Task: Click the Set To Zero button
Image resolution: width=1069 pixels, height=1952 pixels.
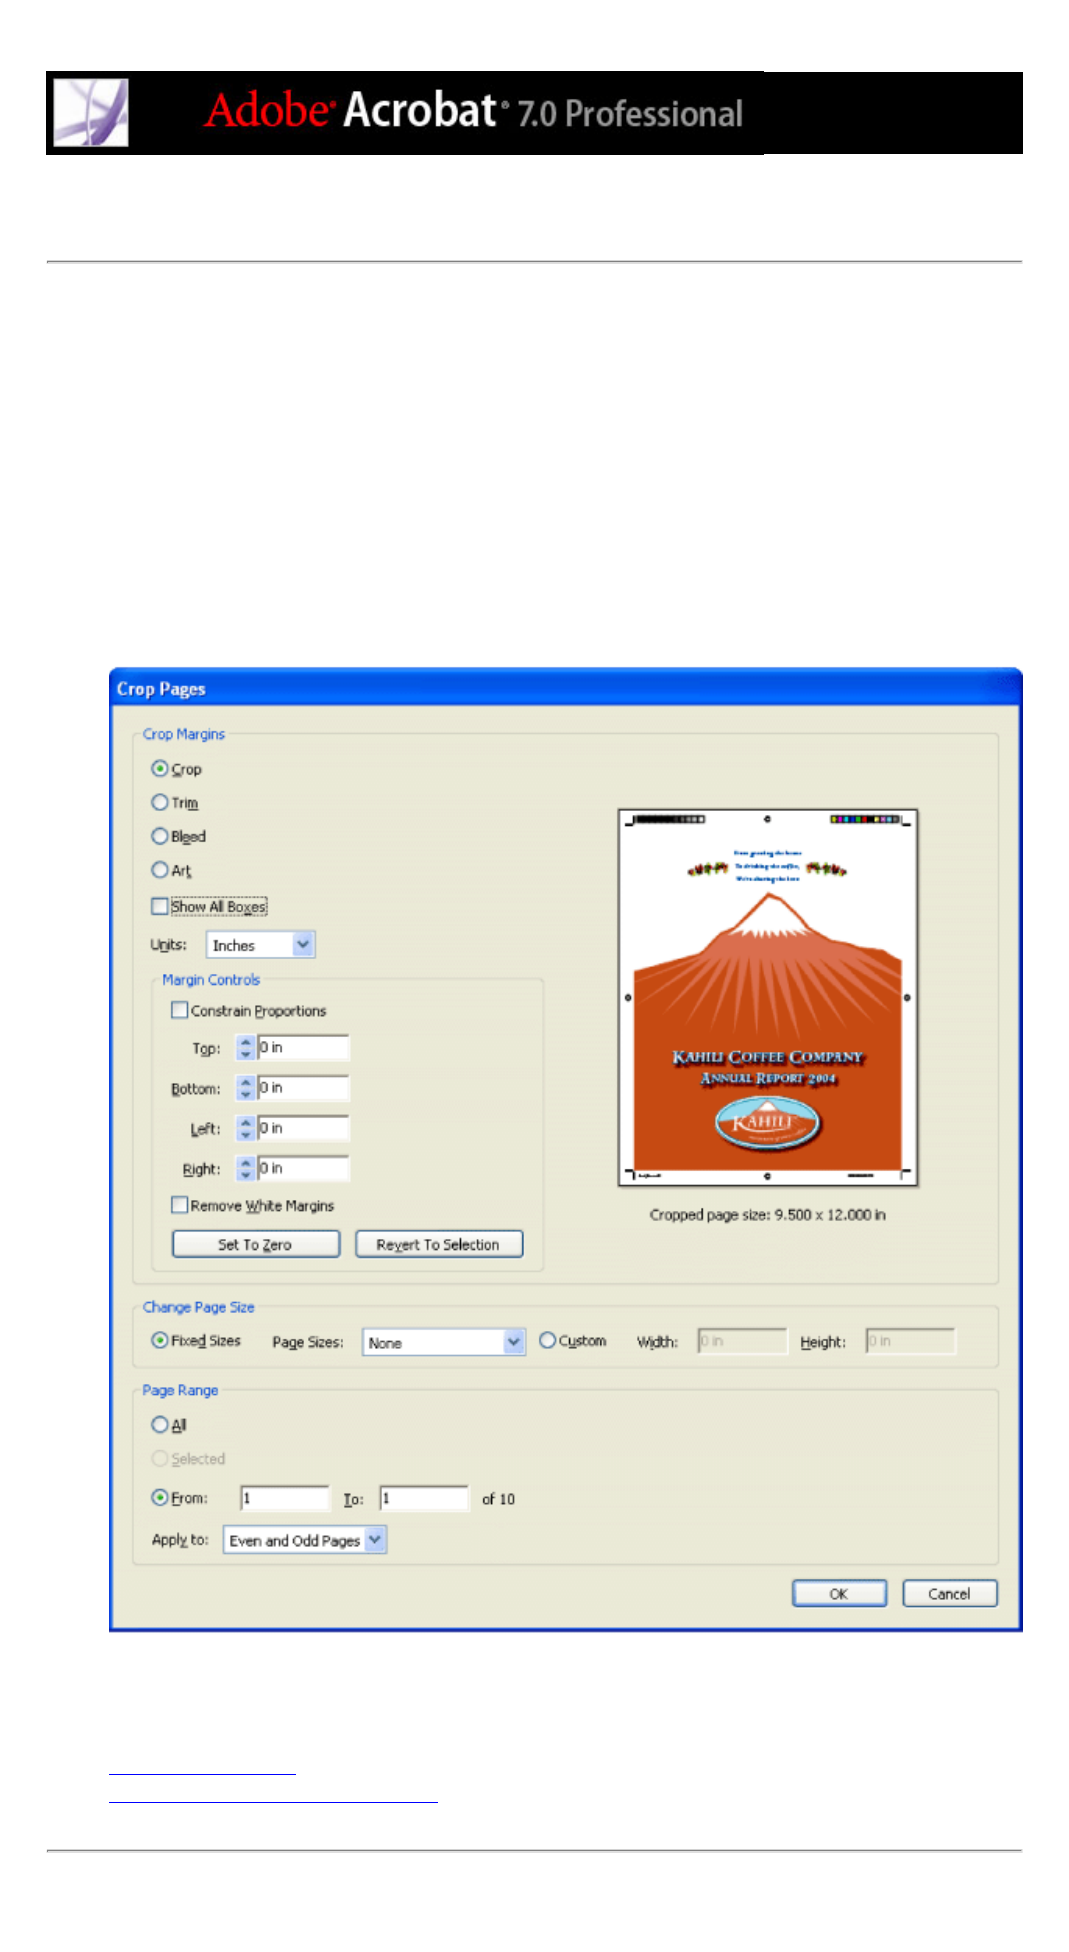Action: 256,1244
